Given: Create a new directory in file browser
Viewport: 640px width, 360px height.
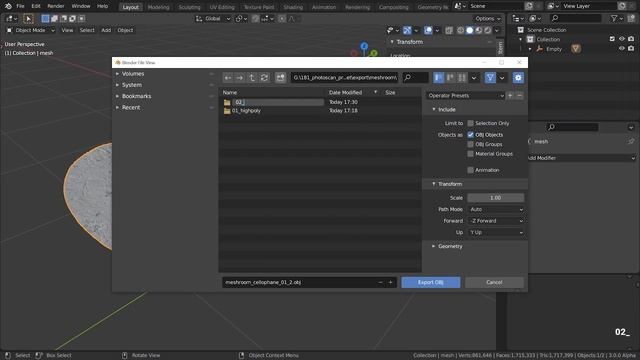Looking at the screenshot, I should pyautogui.click(x=280, y=78).
